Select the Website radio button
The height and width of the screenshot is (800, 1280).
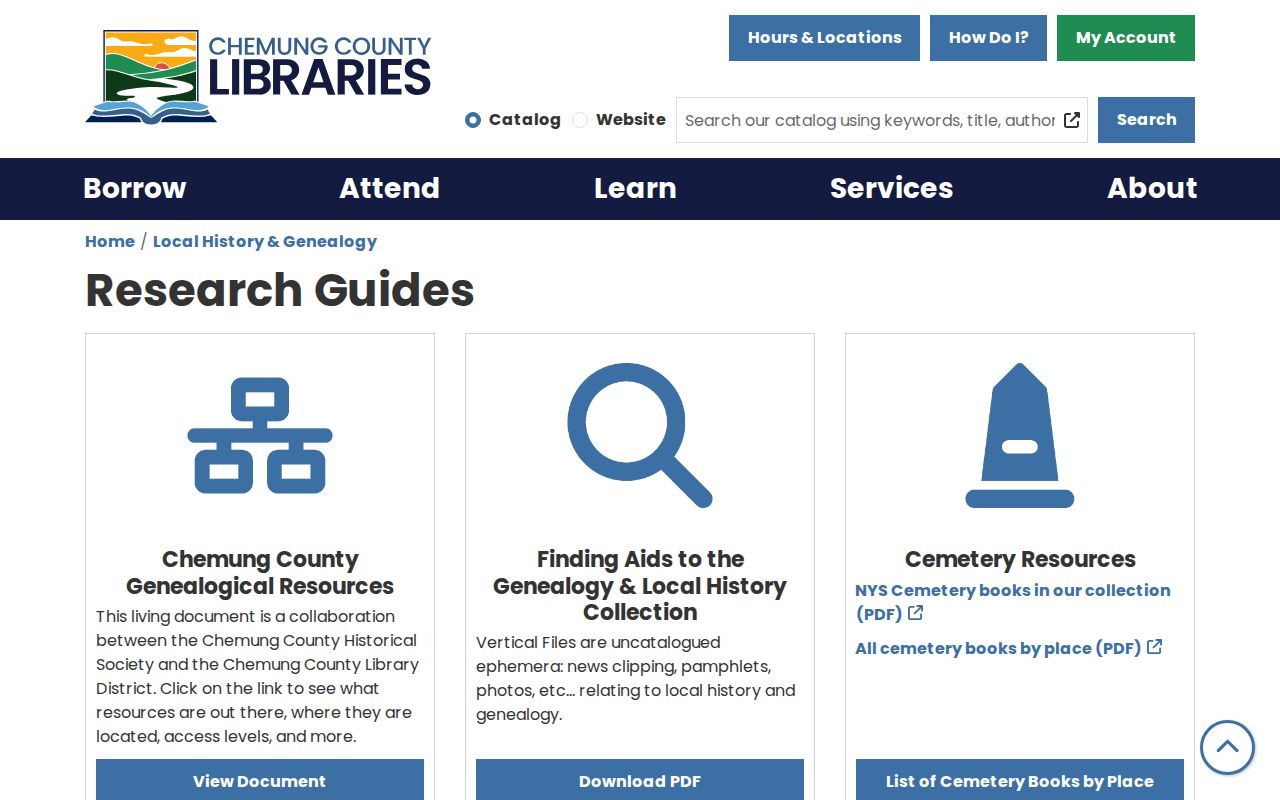point(580,120)
